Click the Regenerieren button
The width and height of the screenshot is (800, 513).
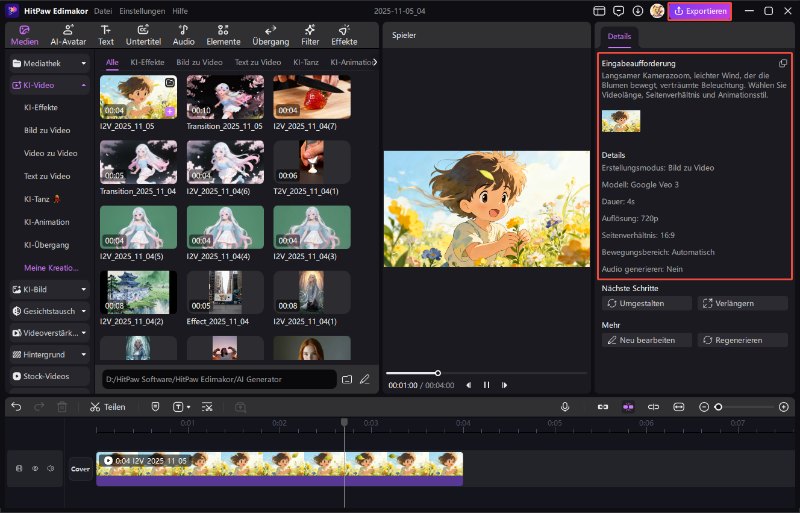742,340
